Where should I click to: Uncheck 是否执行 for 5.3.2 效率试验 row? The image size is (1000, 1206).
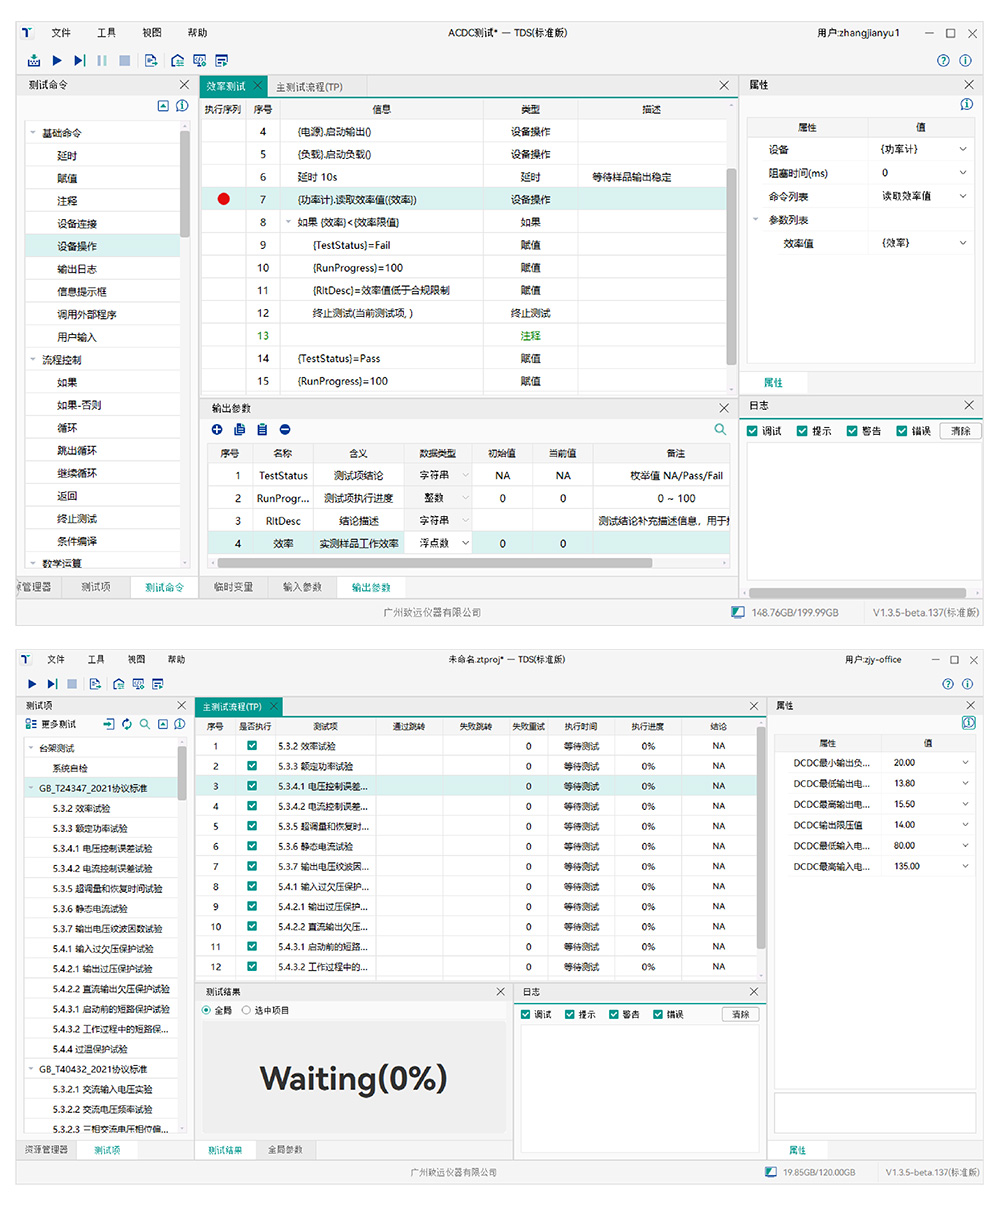coord(252,746)
